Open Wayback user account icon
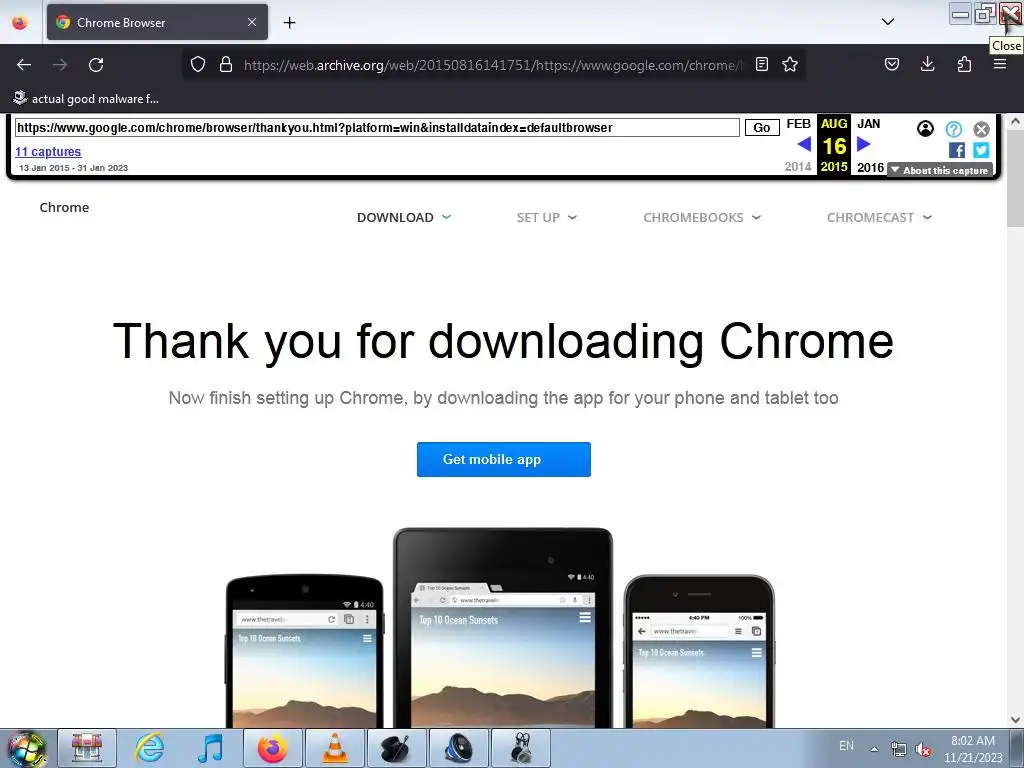The height and width of the screenshot is (768, 1024). [x=925, y=129]
